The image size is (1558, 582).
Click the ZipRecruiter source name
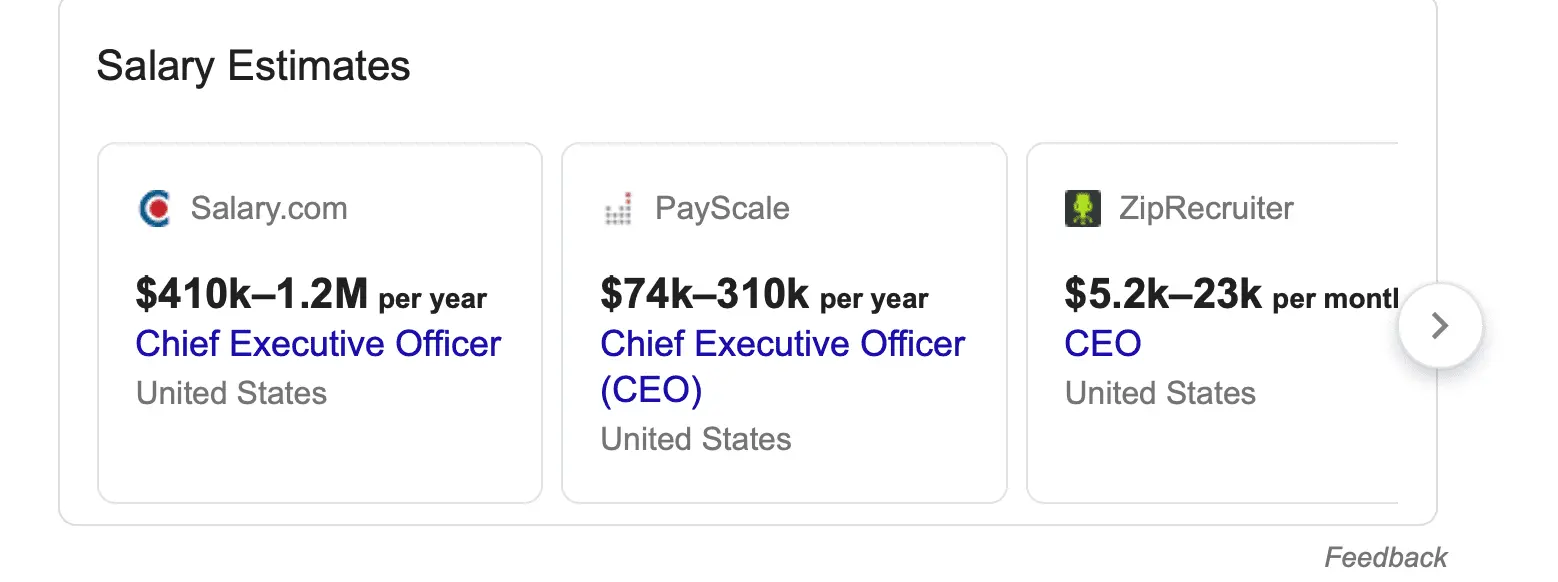tap(1206, 209)
